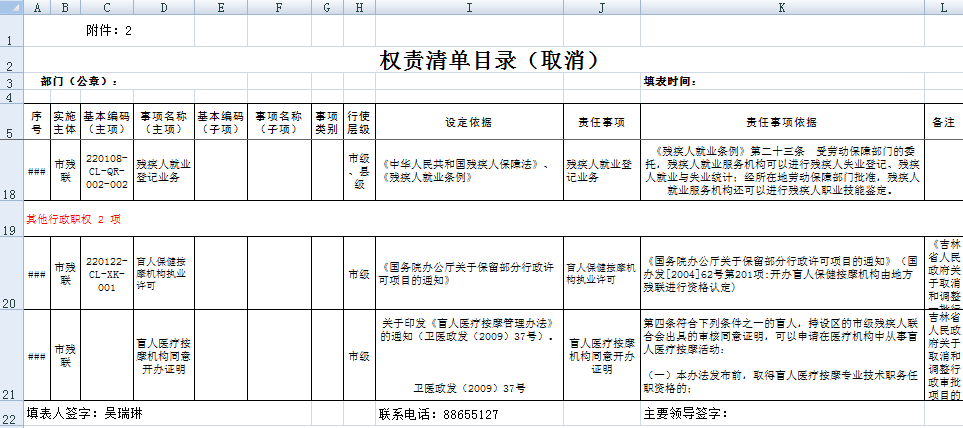The height and width of the screenshot is (428, 963).
Task: Select the 部门（公章）： cell
Action: (x=80, y=81)
